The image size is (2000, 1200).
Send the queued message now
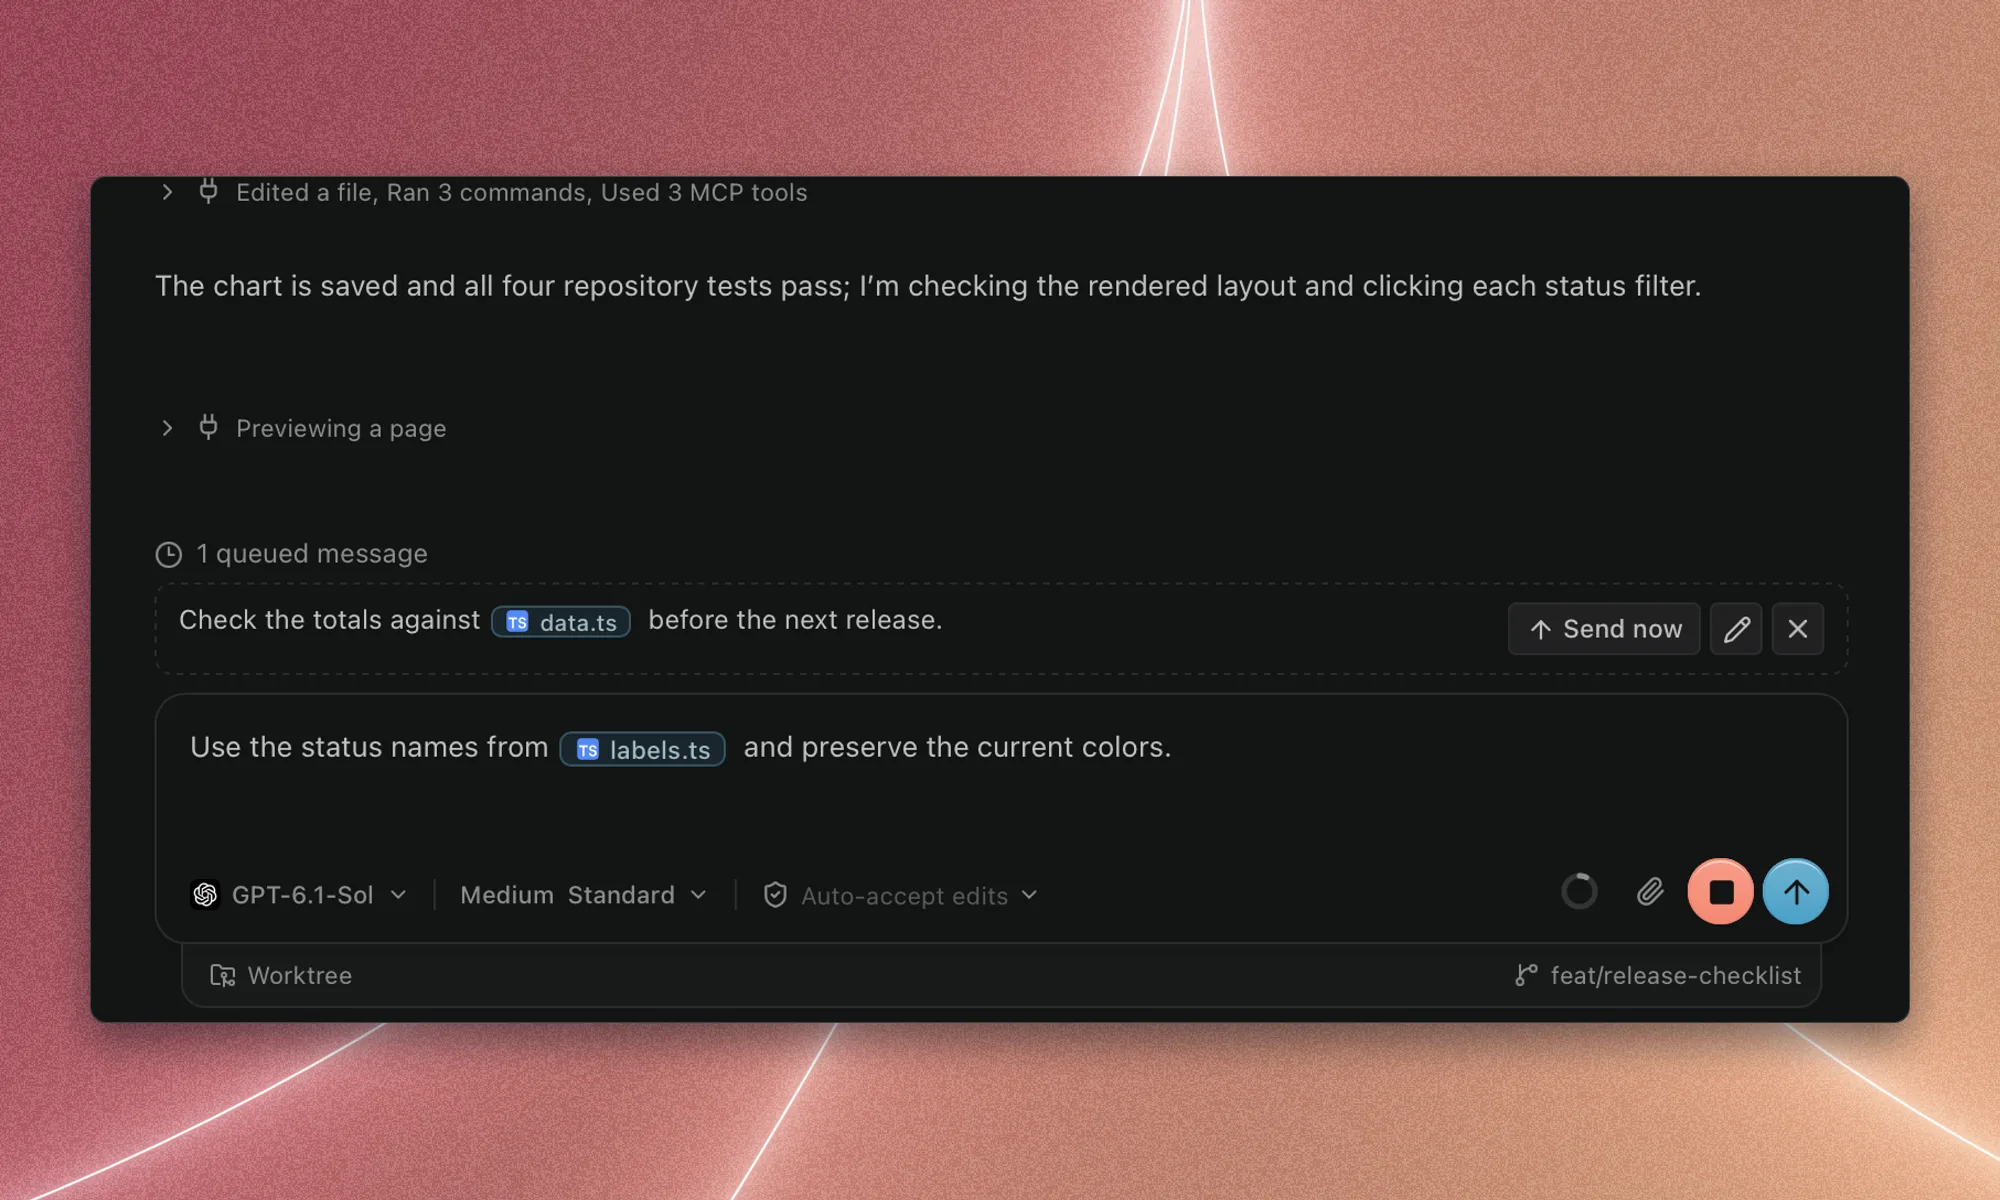[1604, 629]
